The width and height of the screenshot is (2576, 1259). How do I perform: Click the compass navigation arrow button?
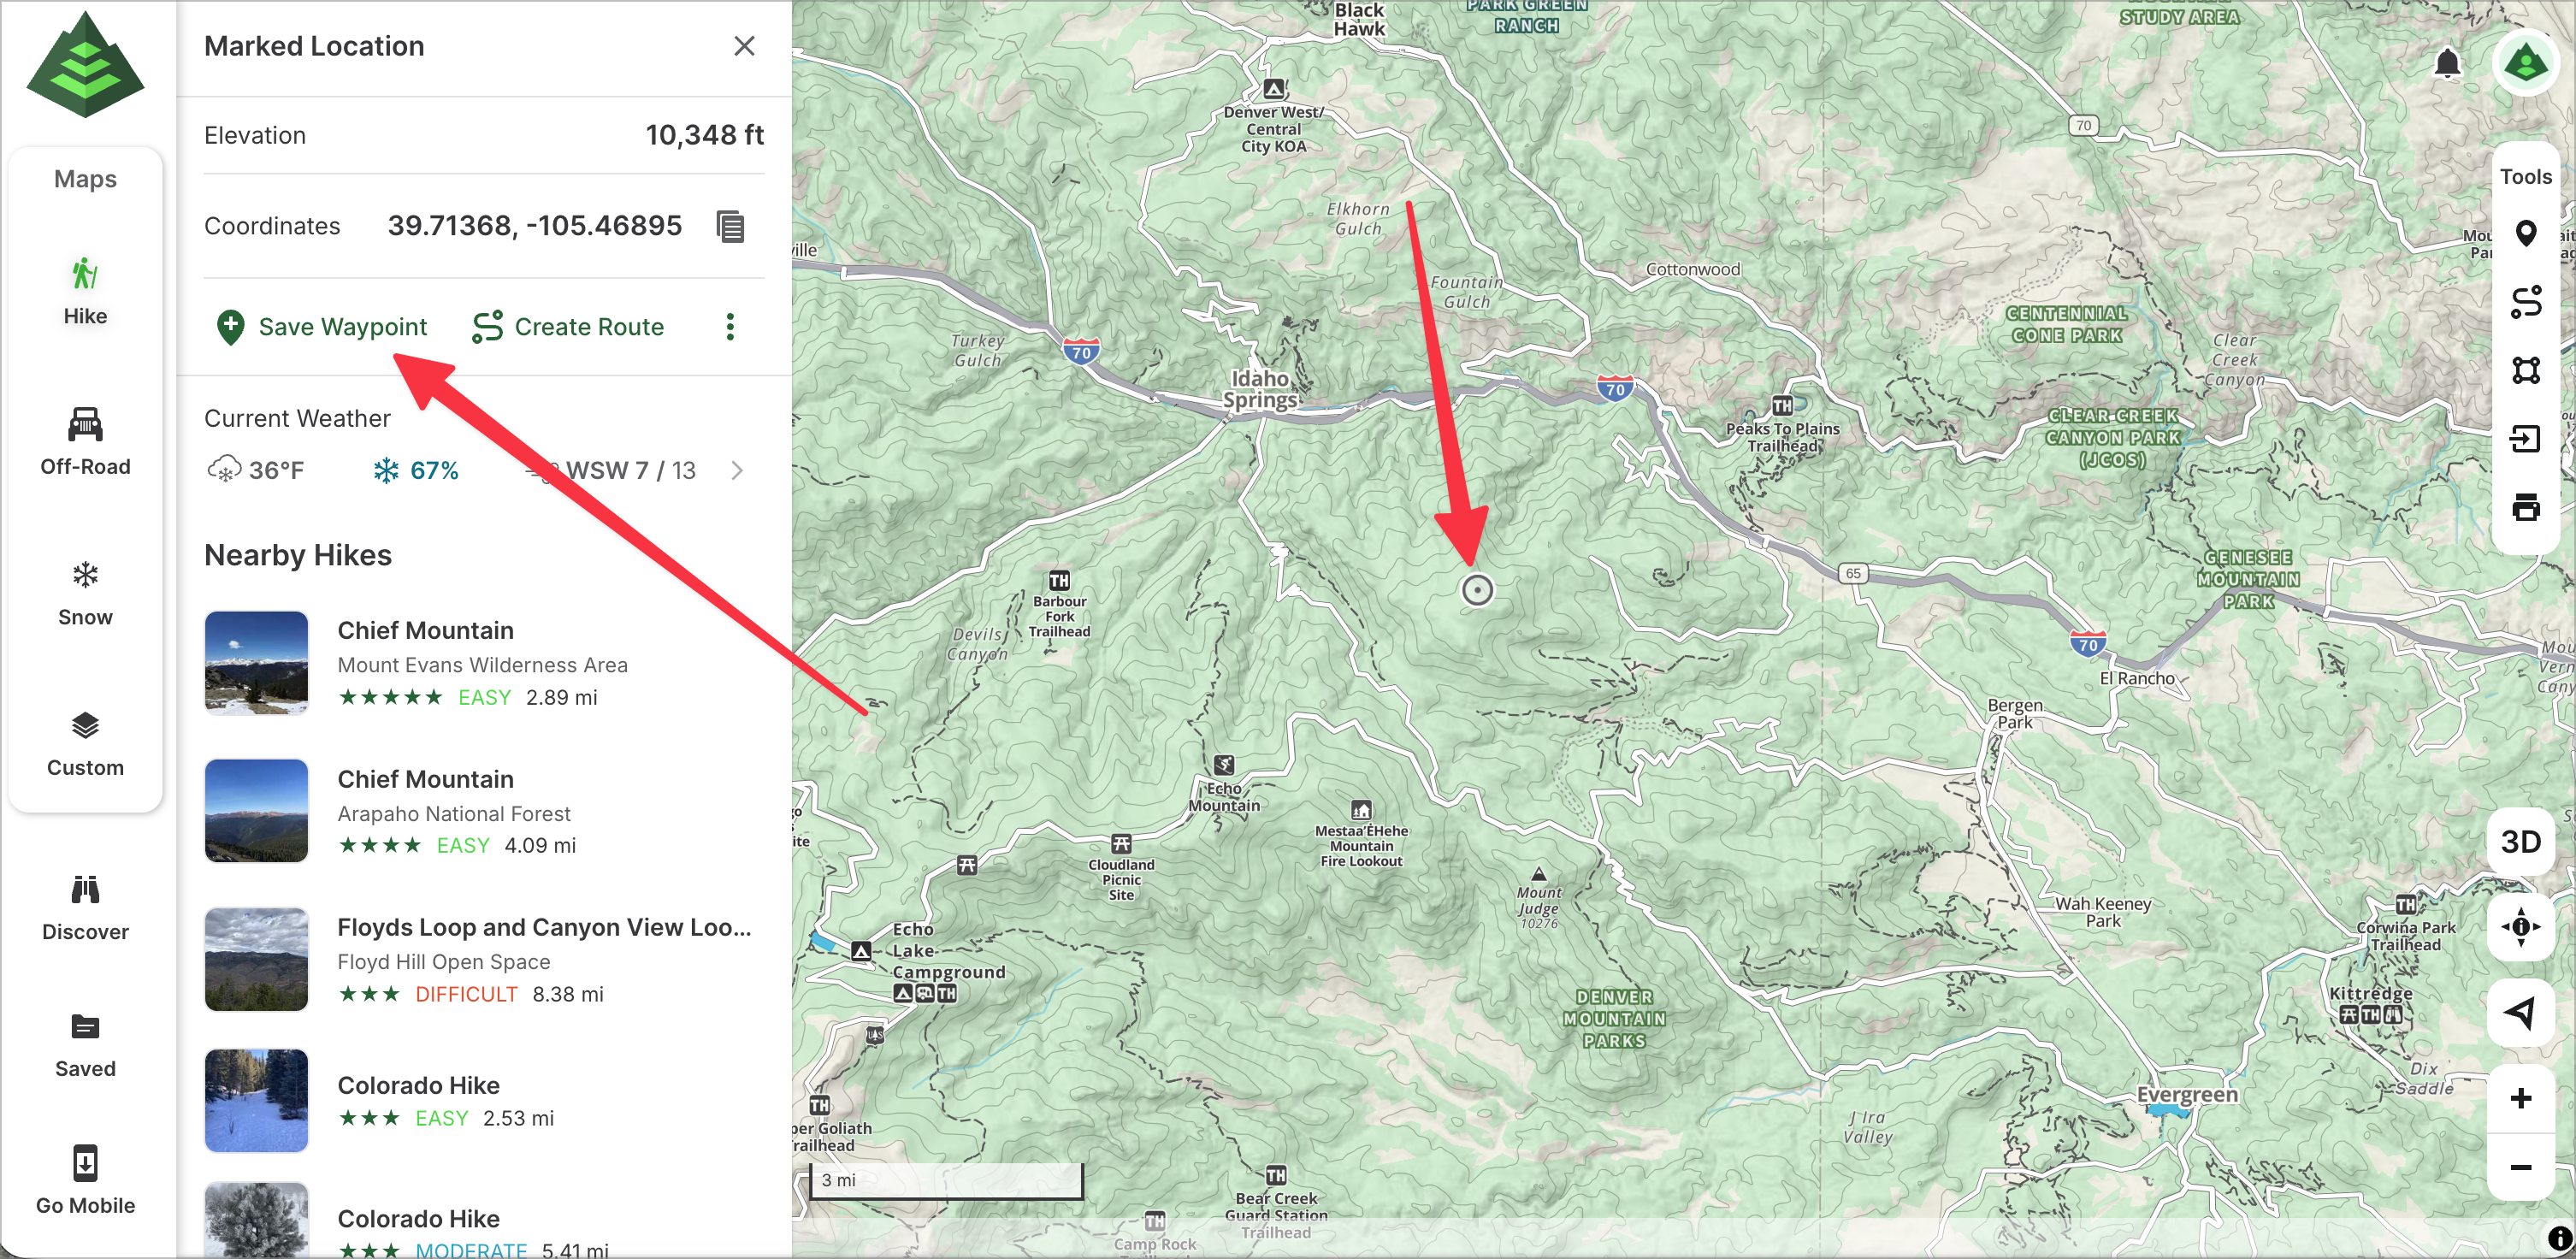[2520, 1012]
